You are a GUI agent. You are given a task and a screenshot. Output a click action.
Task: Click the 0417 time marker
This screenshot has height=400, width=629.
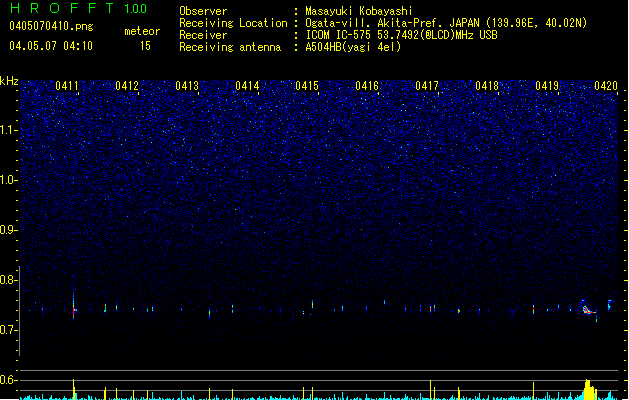[427, 86]
